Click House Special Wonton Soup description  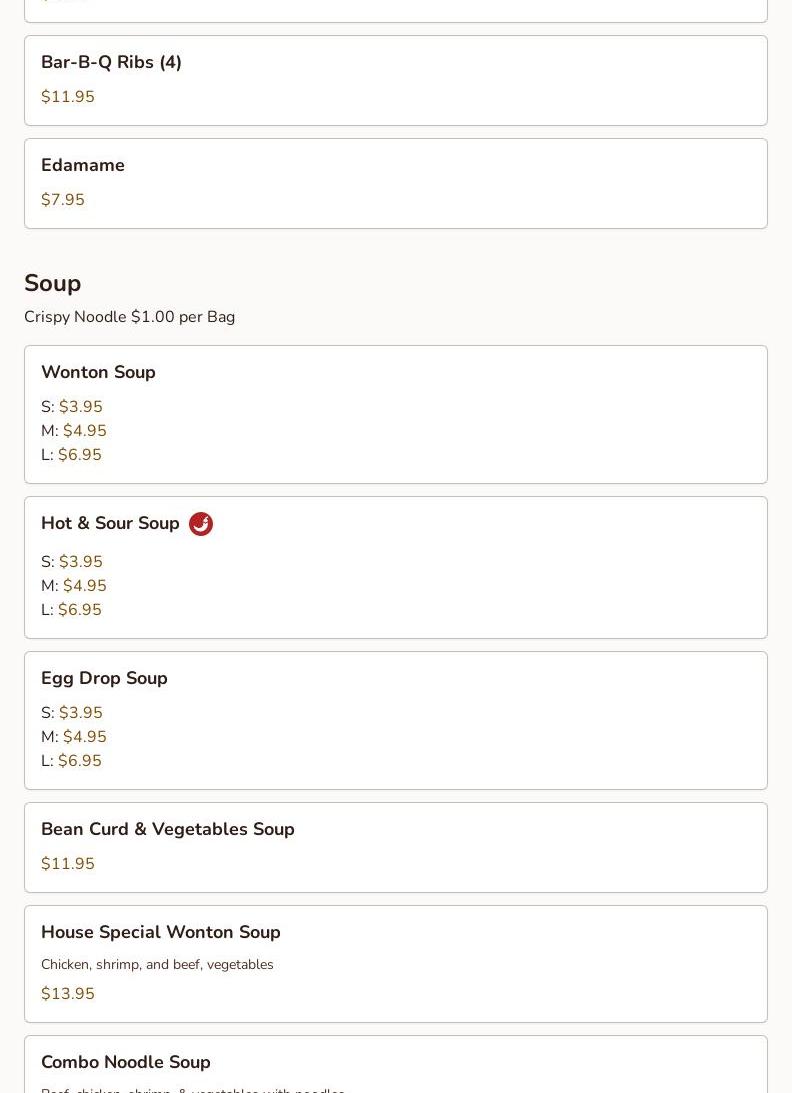157,965
